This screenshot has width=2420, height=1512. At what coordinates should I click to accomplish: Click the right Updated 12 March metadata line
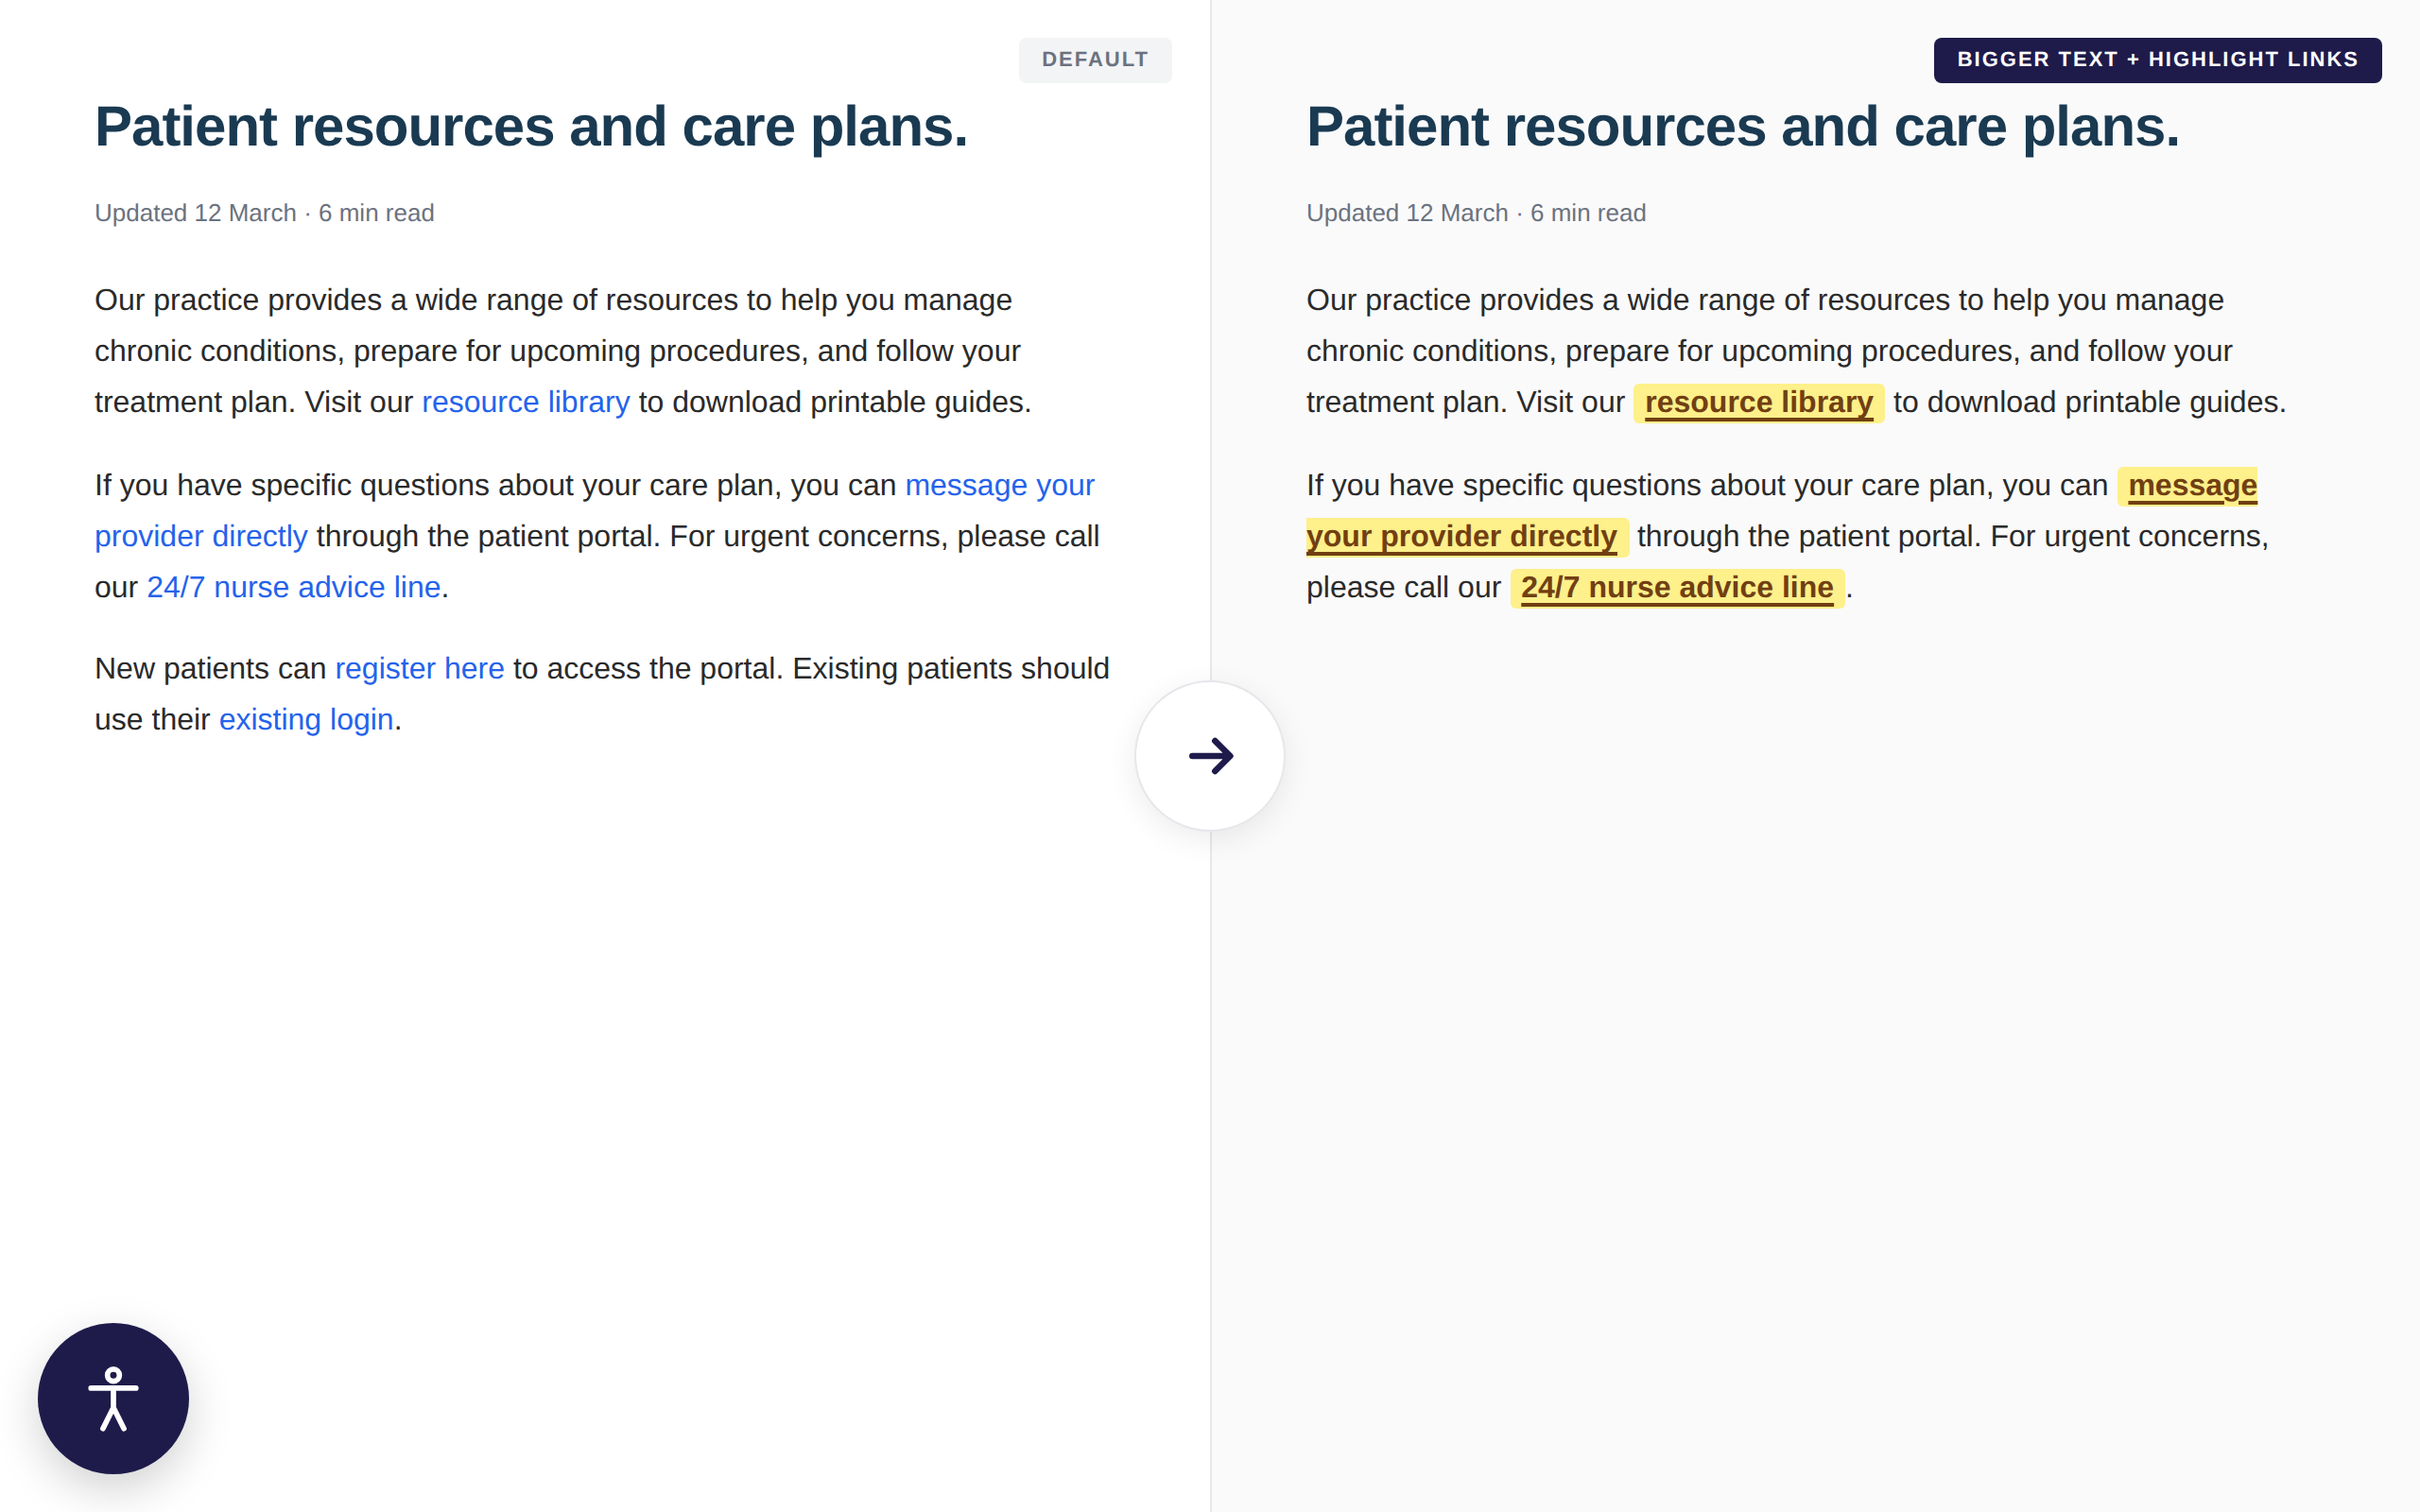click(1476, 213)
